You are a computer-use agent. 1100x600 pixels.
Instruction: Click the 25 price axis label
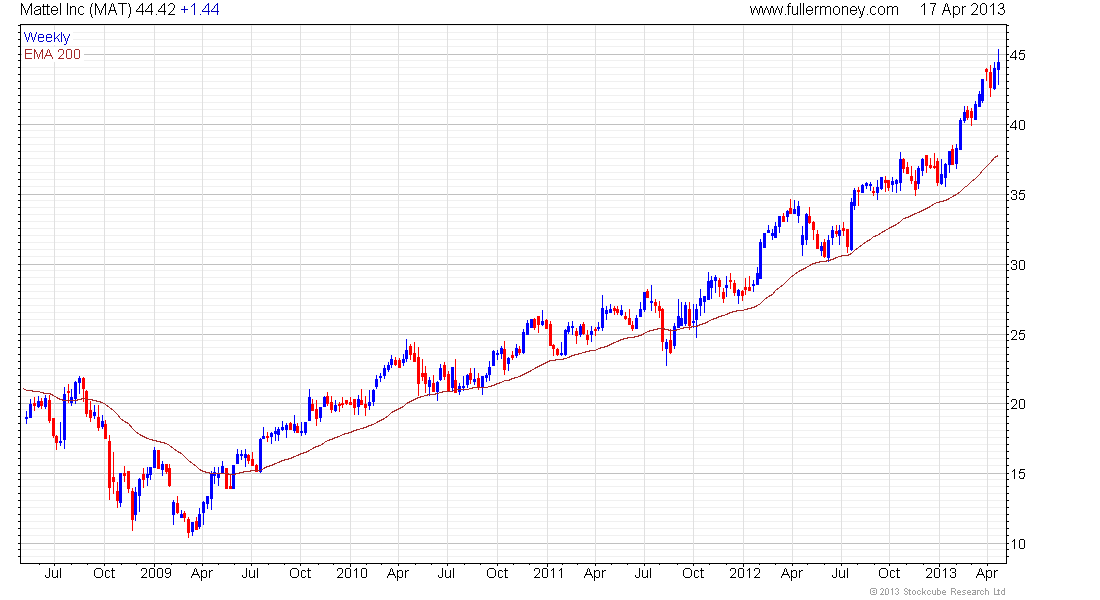point(1018,335)
